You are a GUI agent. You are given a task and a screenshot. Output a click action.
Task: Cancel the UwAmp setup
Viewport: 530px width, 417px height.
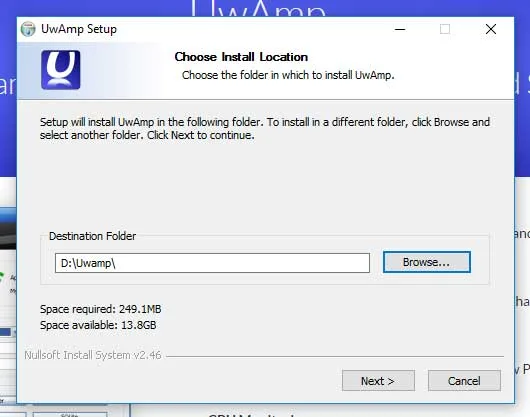pyautogui.click(x=464, y=381)
